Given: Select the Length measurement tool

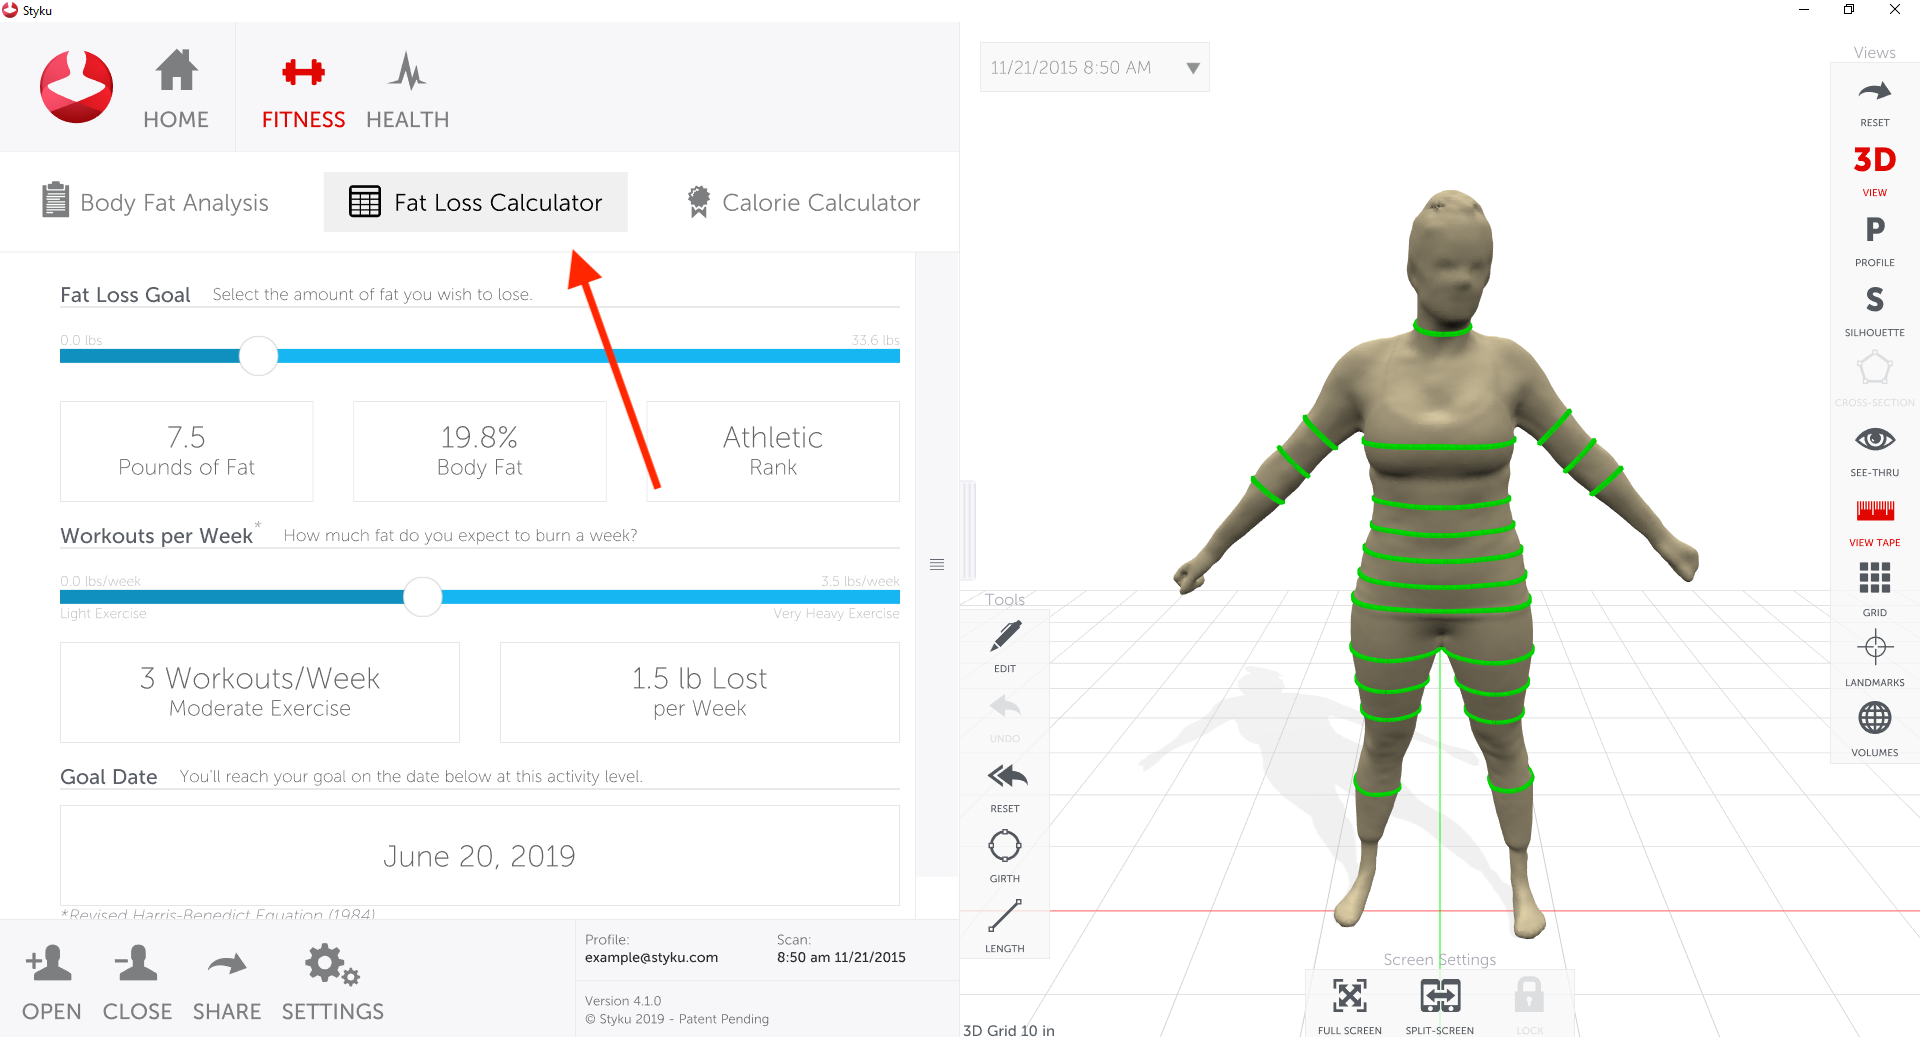Looking at the screenshot, I should (1004, 925).
